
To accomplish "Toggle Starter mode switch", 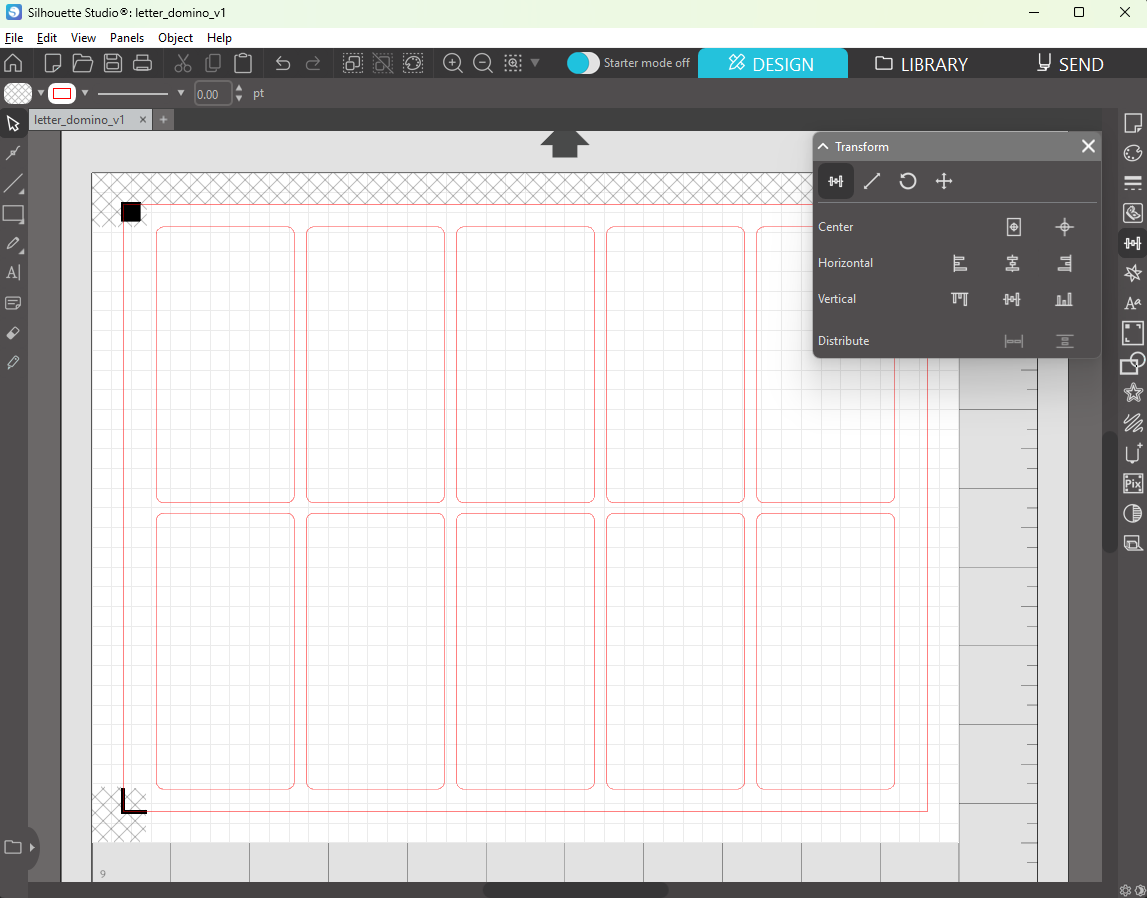I will pyautogui.click(x=583, y=63).
